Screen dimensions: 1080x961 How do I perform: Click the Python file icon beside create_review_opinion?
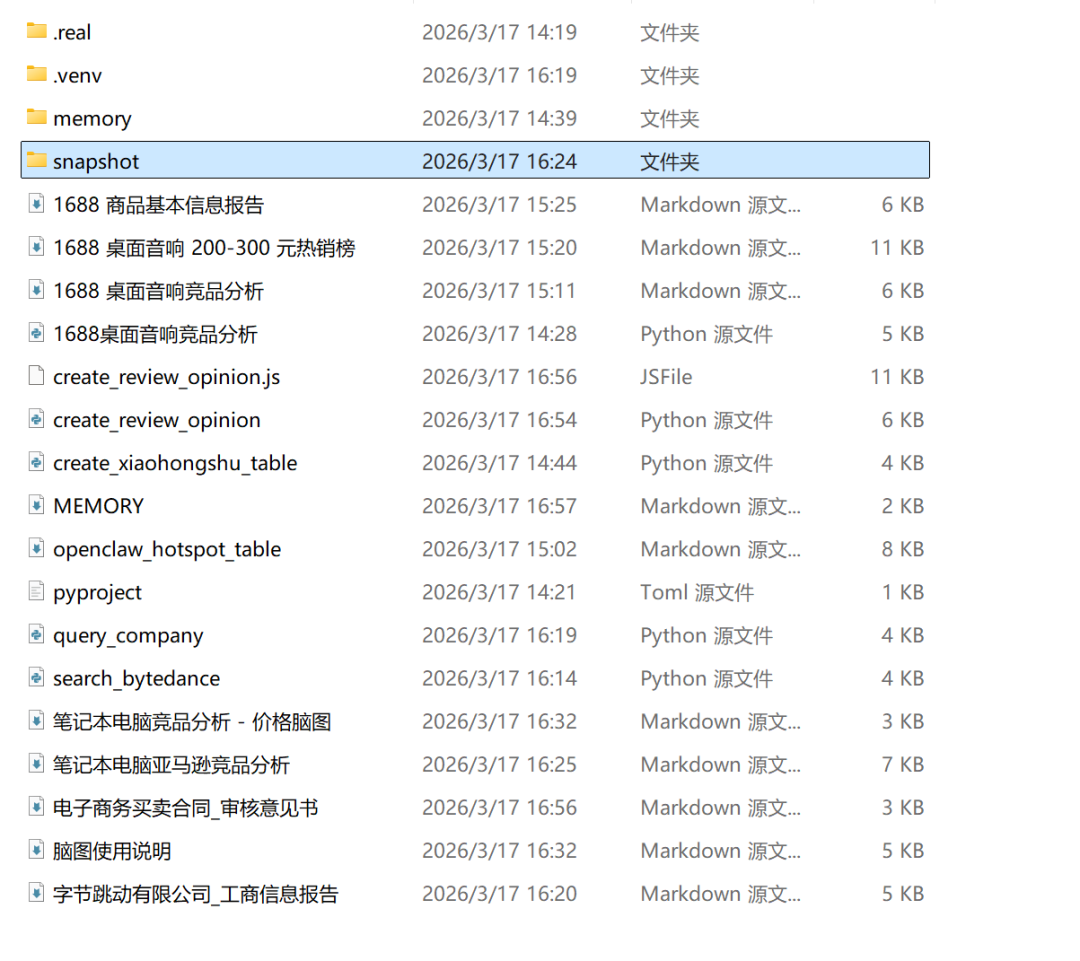[x=36, y=420]
